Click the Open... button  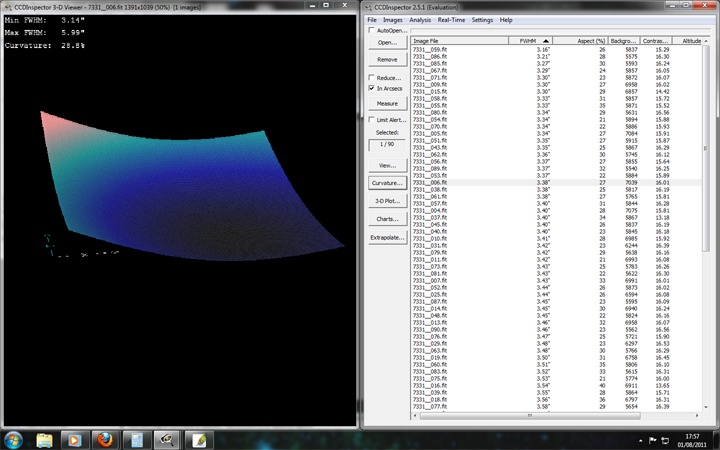(388, 43)
